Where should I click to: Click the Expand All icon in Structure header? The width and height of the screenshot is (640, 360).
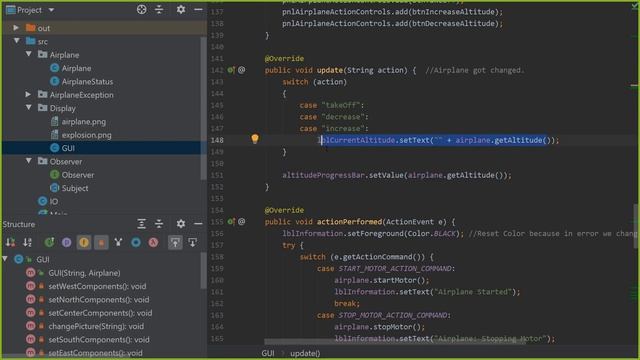click(142, 224)
